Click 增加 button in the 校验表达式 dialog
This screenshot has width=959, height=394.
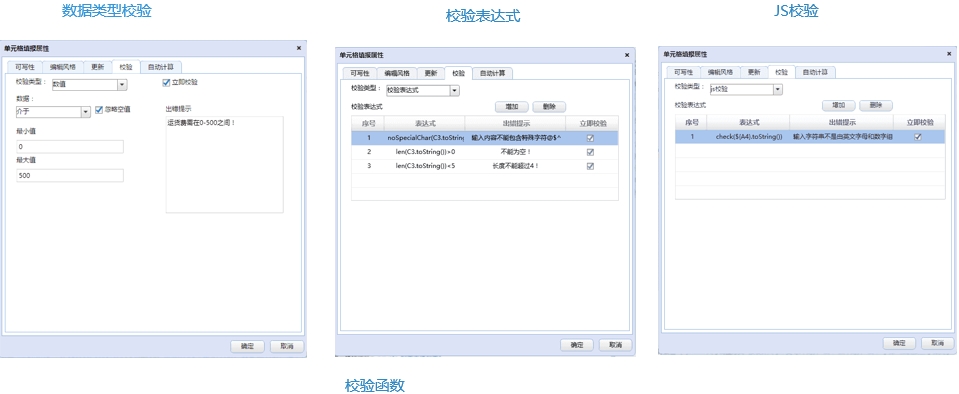coord(511,106)
